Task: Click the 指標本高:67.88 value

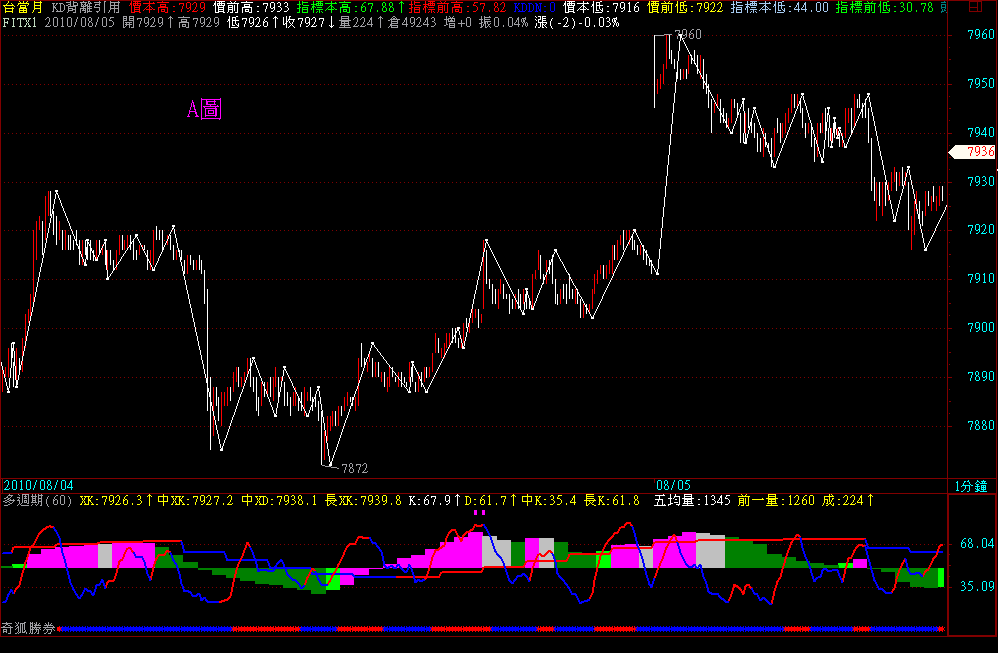Action: (x=346, y=8)
